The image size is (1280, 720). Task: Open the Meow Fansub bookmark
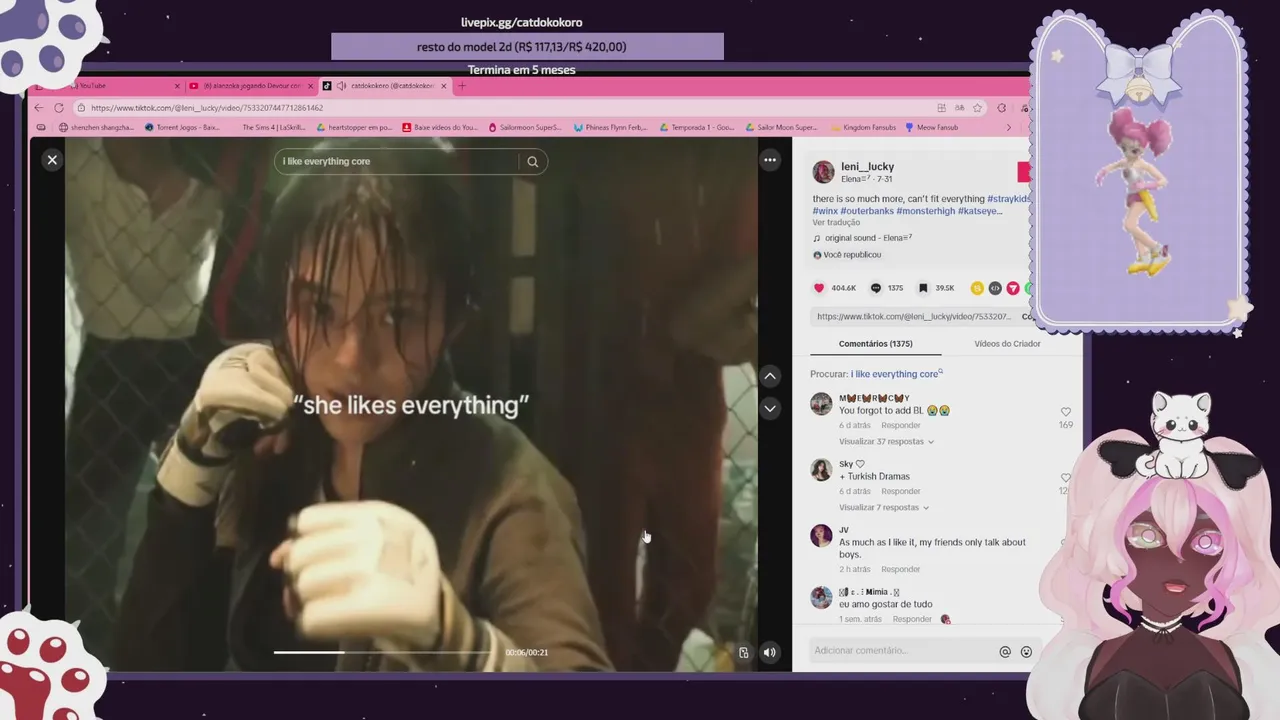(x=931, y=128)
